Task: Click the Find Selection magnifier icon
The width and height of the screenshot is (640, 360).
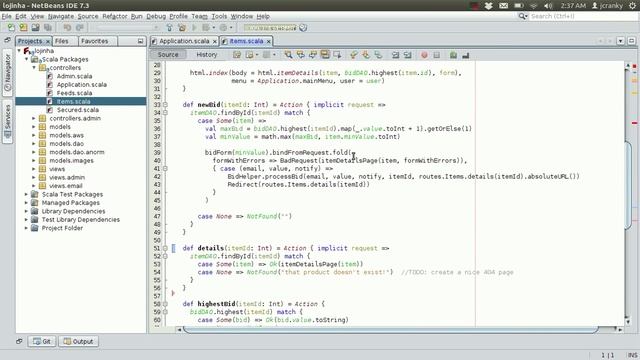Action: (x=289, y=55)
